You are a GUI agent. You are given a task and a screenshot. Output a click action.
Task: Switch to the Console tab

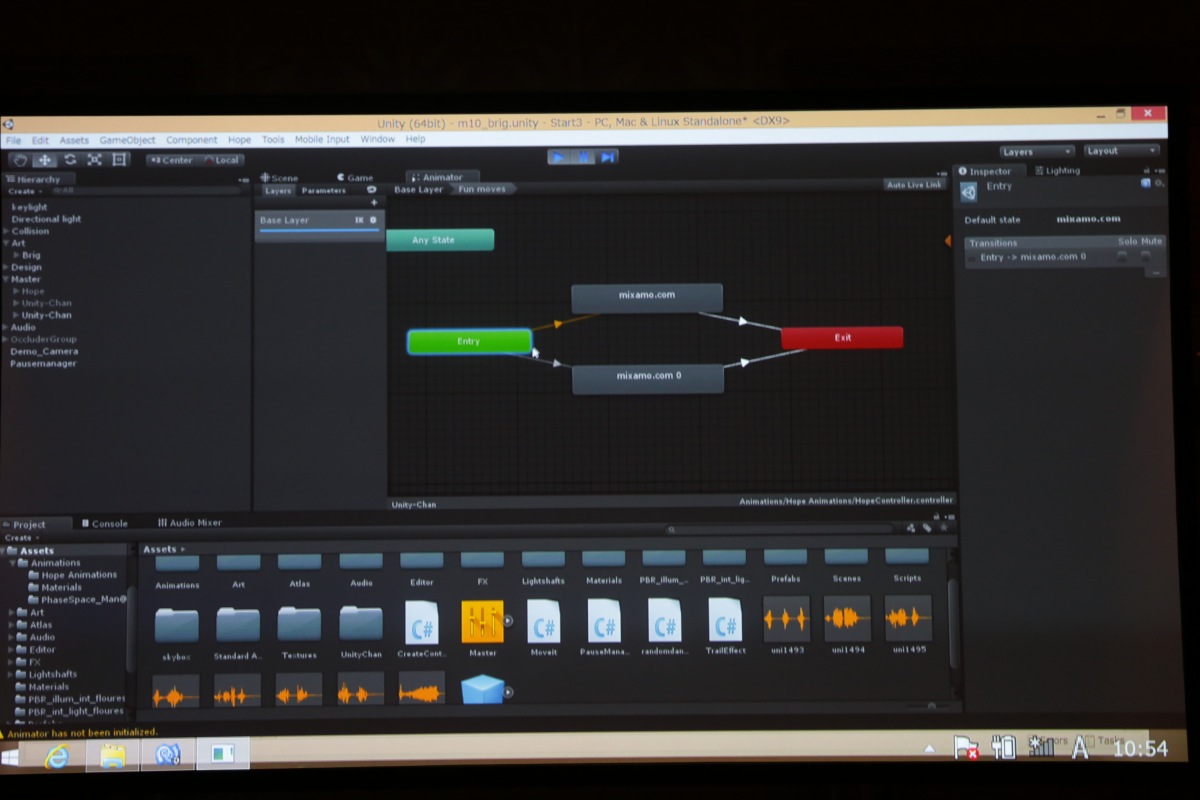click(105, 523)
